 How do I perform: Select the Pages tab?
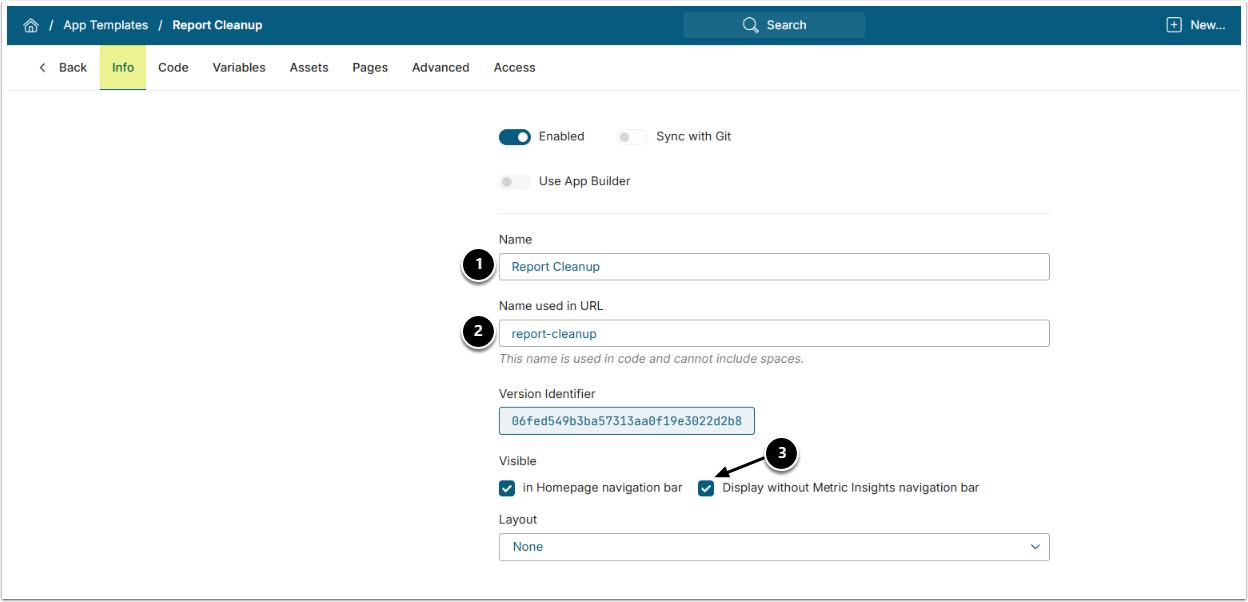370,68
